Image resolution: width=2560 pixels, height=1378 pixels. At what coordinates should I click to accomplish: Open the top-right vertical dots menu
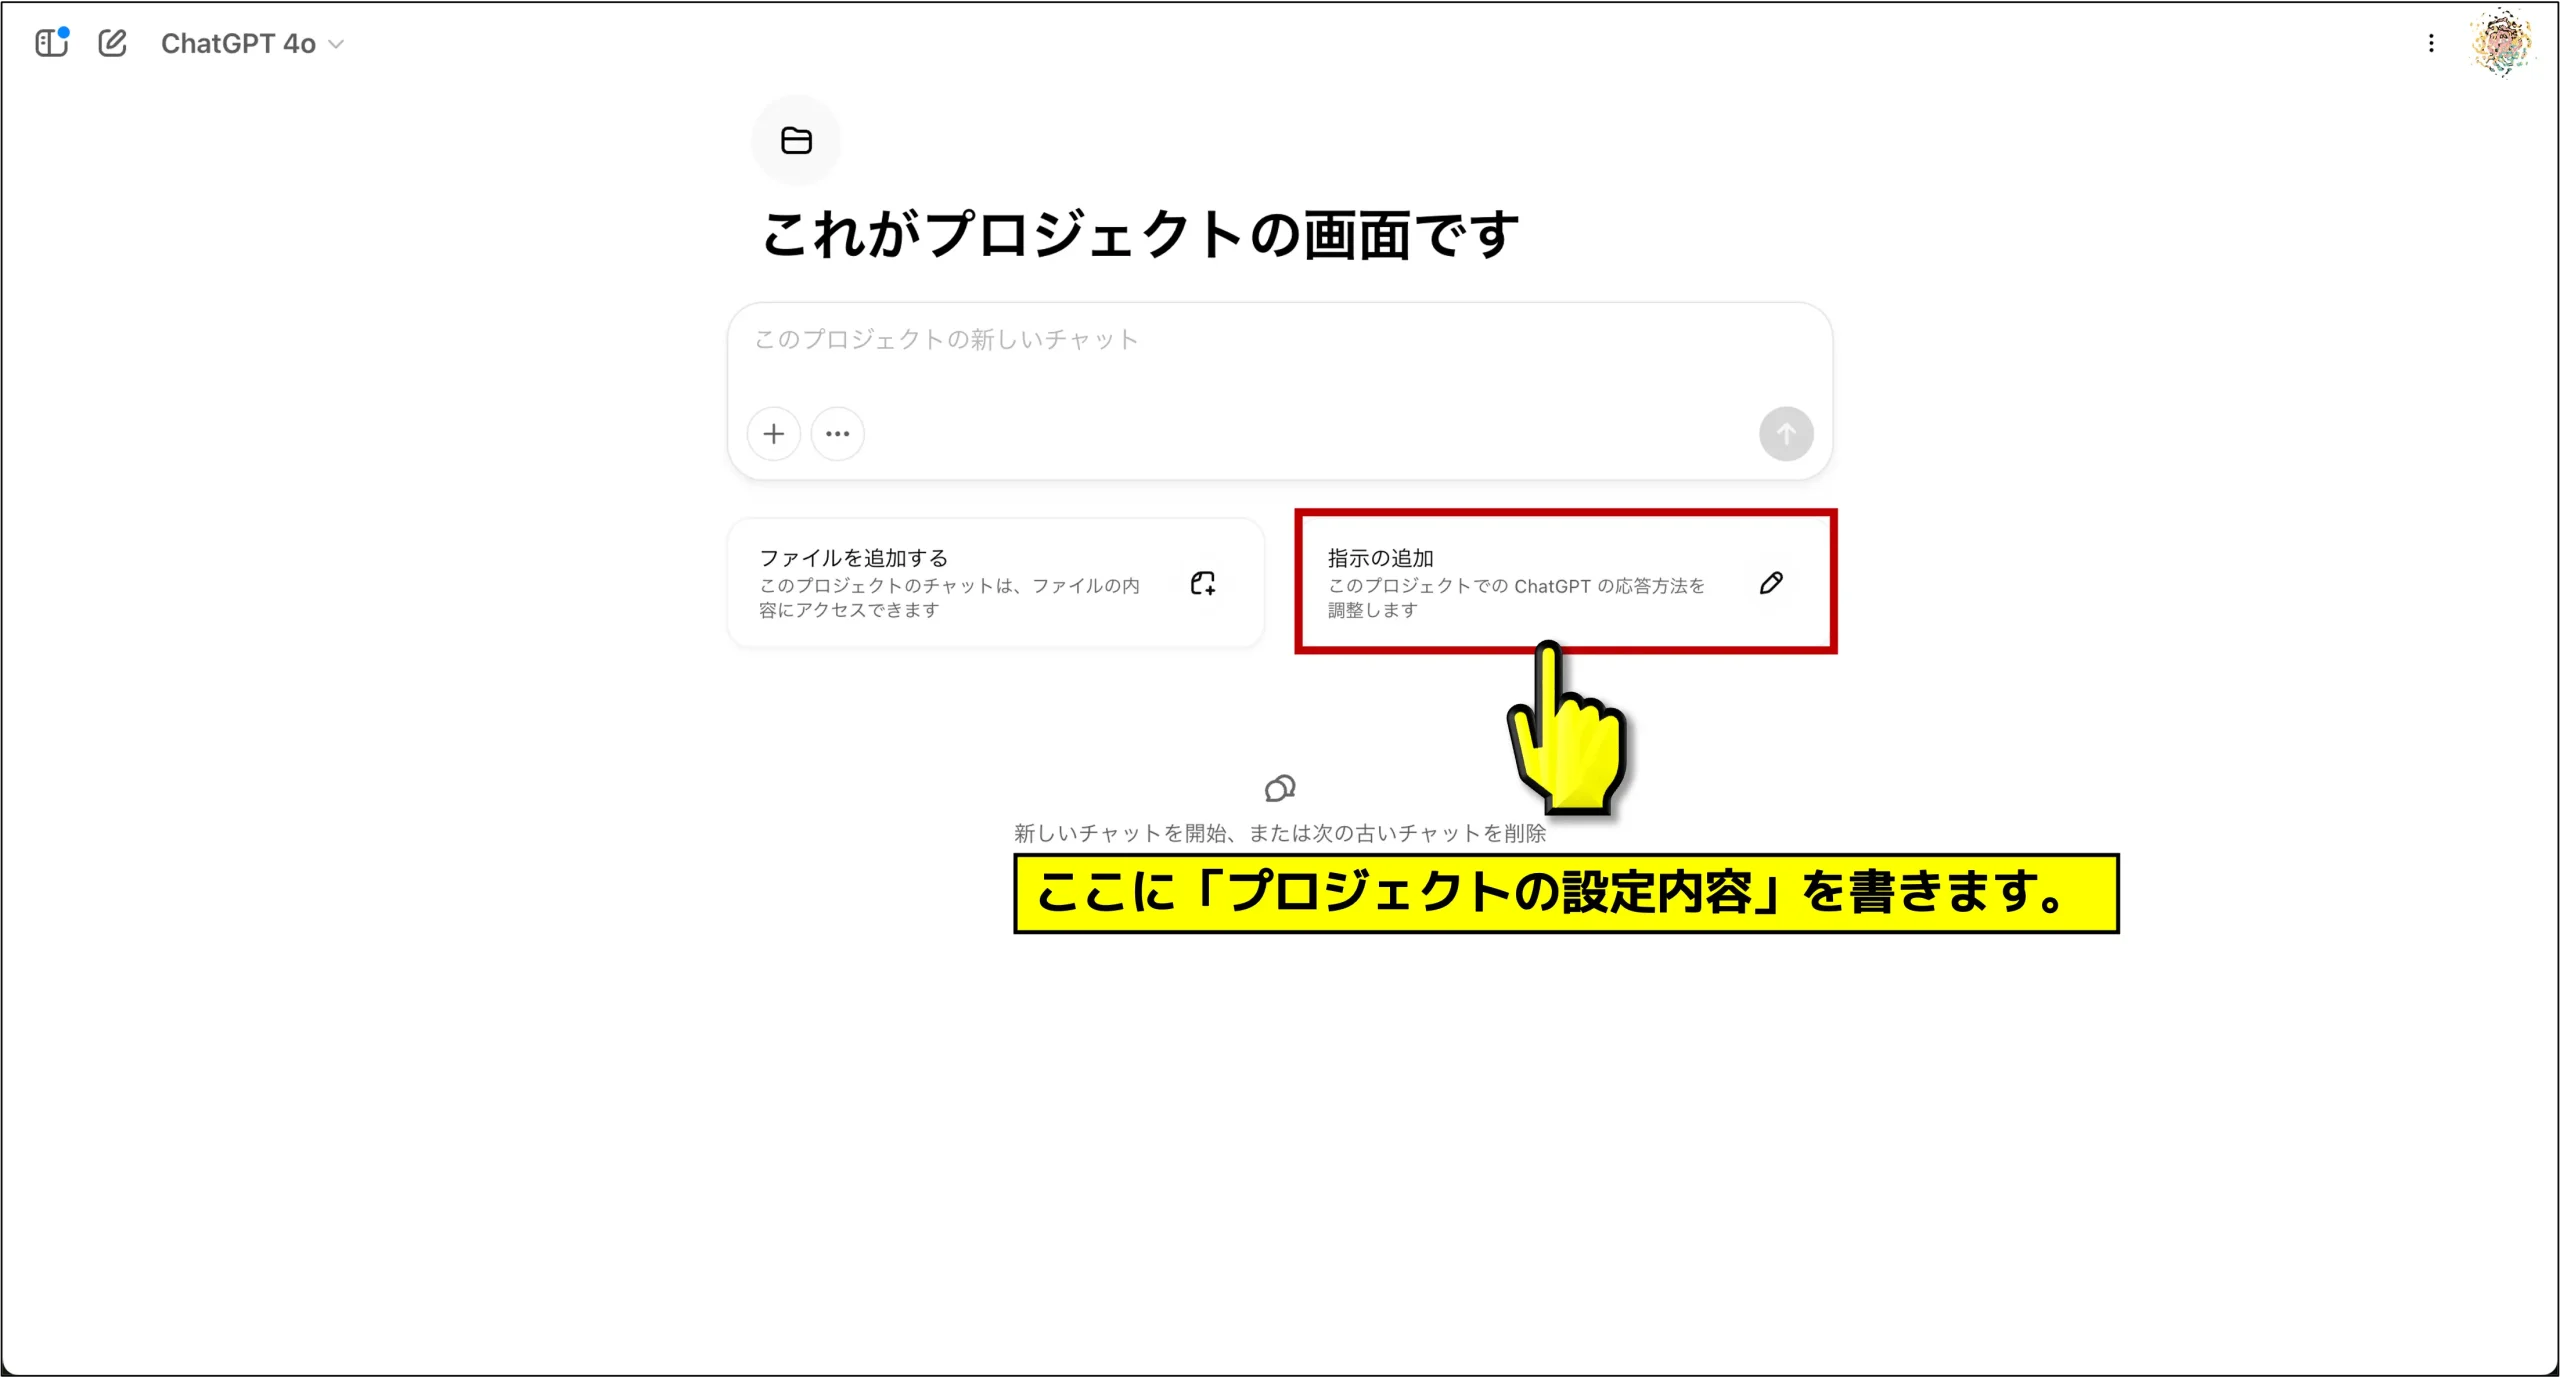click(x=2431, y=43)
